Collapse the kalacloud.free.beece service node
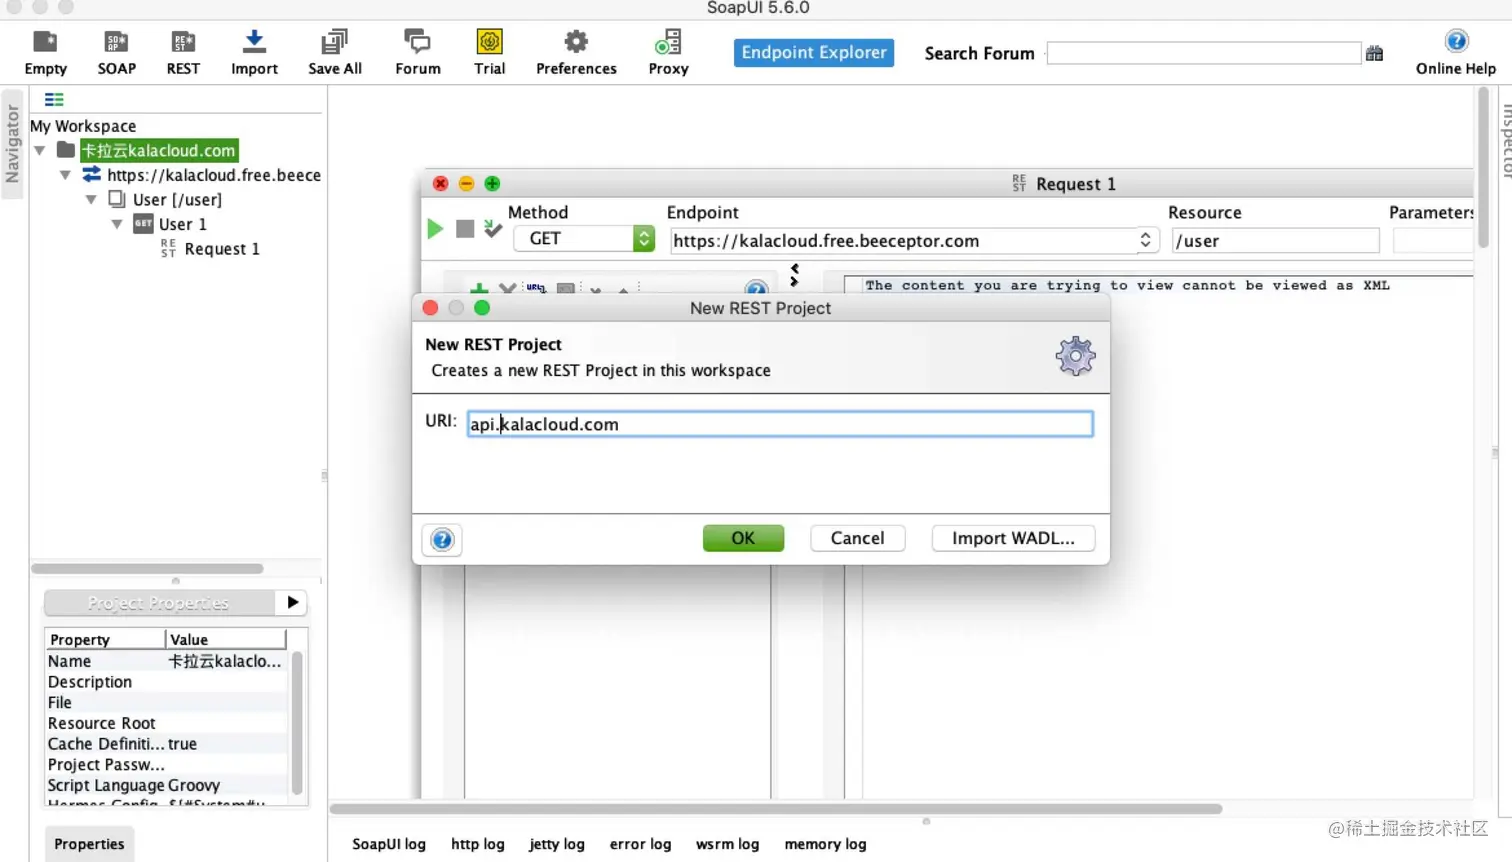1512x862 pixels. [x=65, y=175]
